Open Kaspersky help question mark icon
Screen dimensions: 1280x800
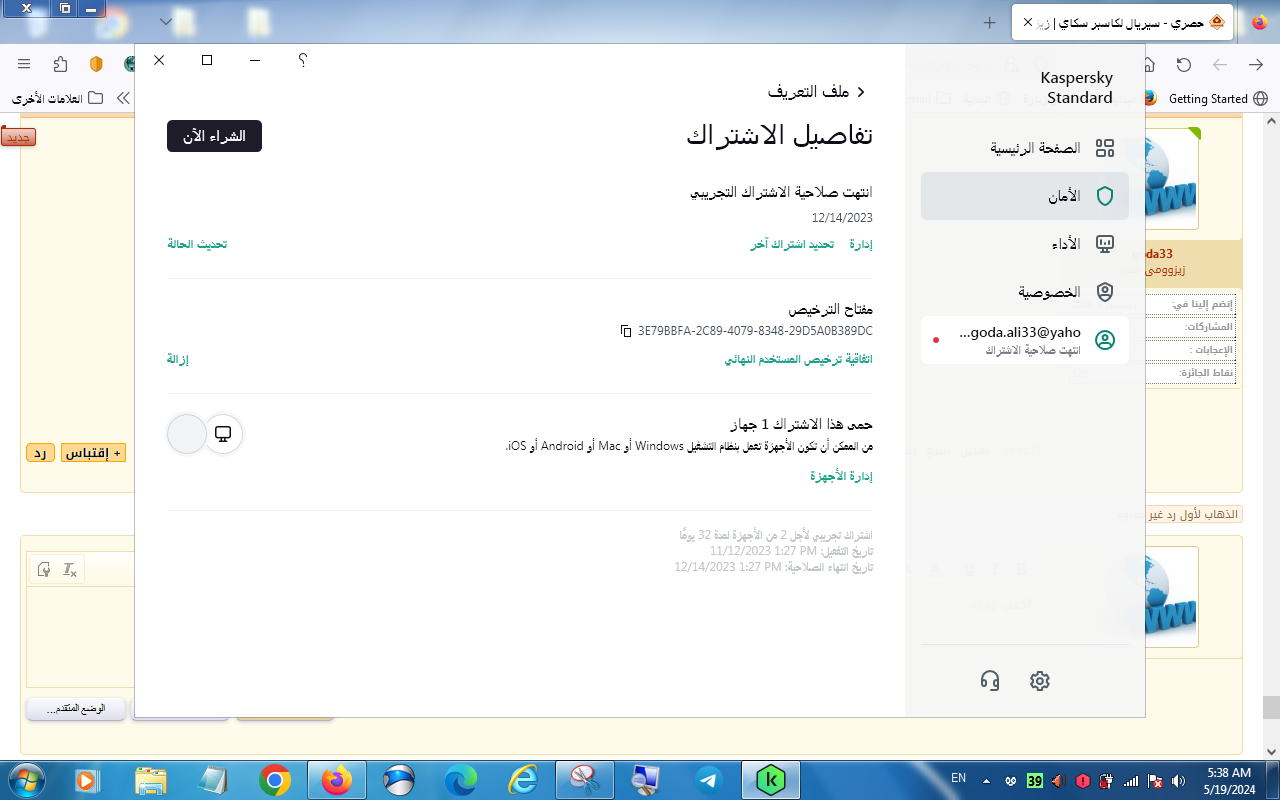(x=303, y=60)
